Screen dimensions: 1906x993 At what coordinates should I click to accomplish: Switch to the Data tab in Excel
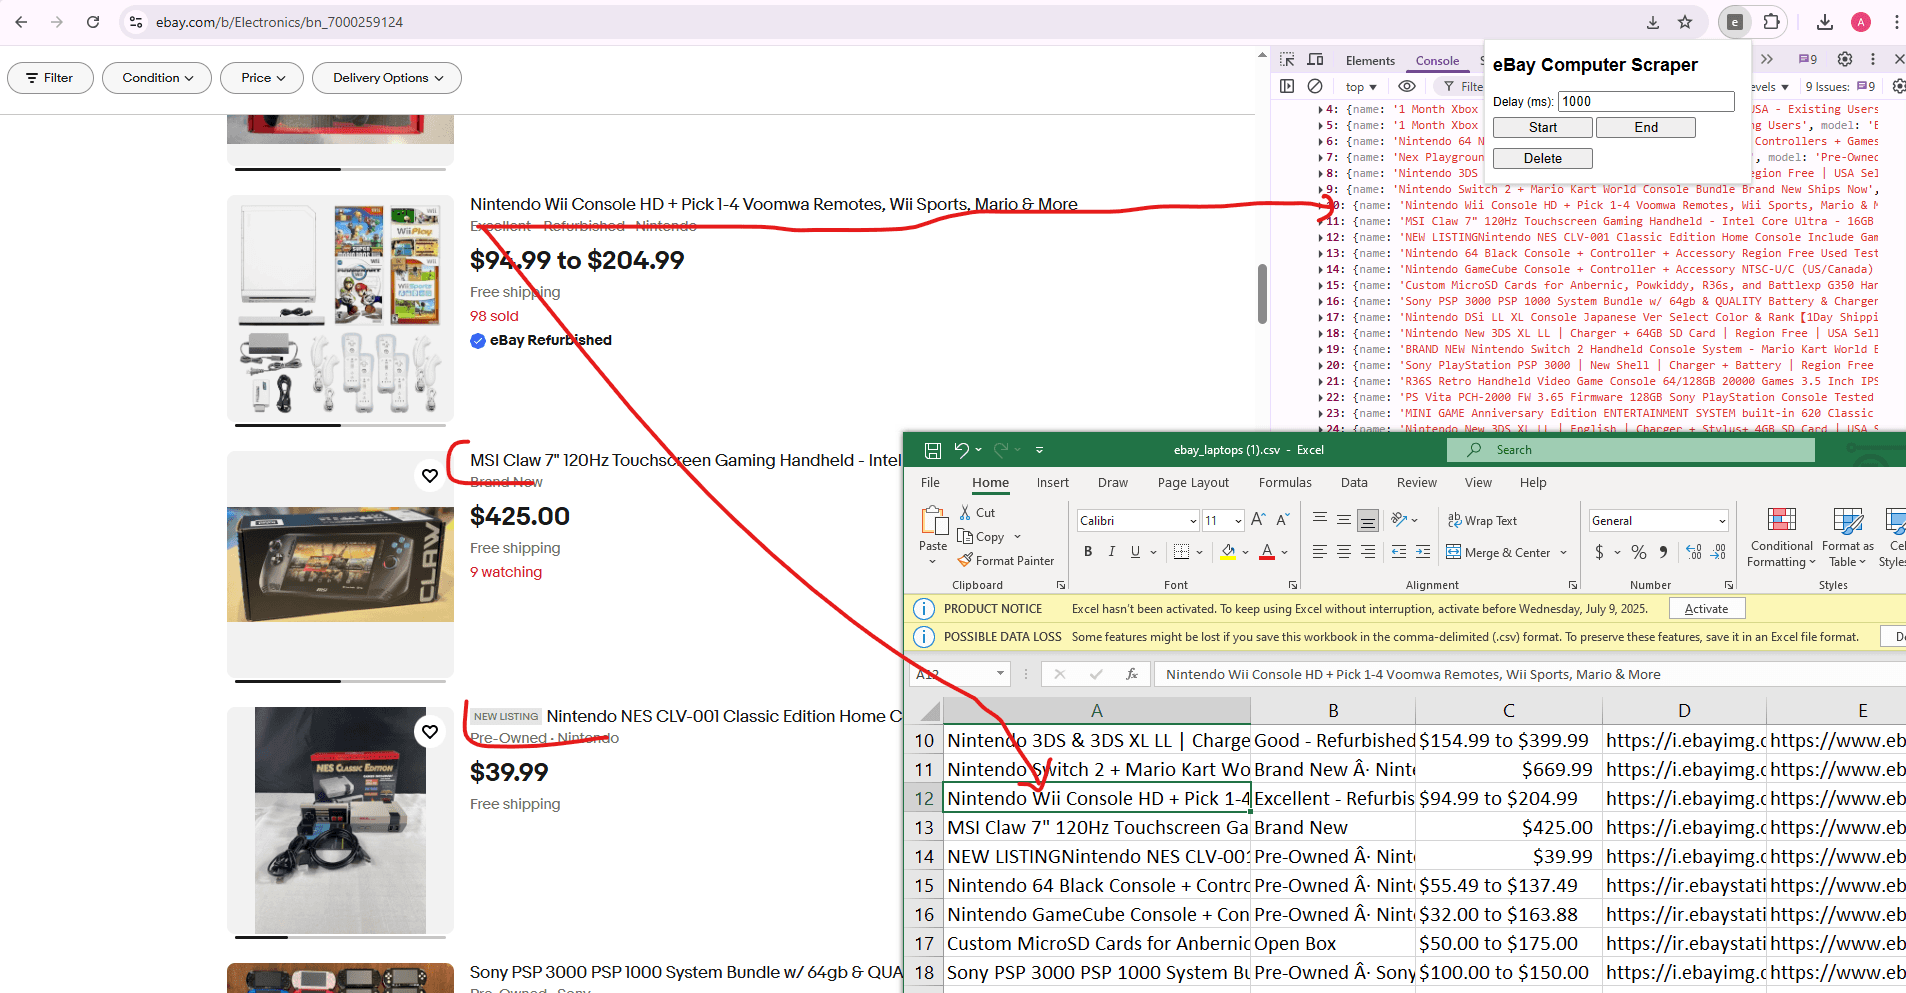pos(1354,483)
